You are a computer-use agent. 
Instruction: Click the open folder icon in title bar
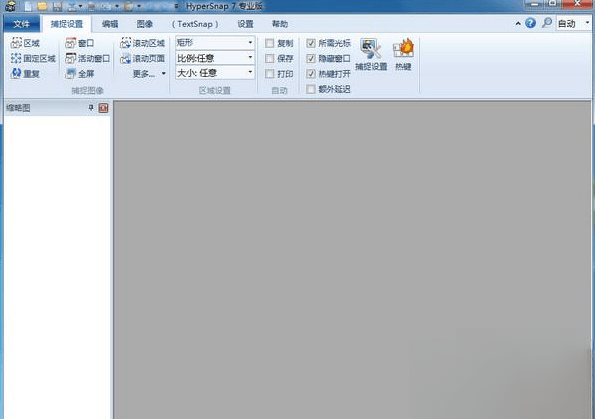pyautogui.click(x=42, y=6)
